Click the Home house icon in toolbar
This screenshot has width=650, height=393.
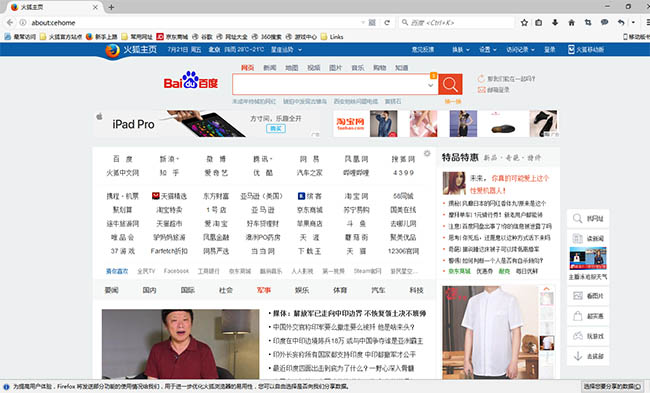point(571,22)
